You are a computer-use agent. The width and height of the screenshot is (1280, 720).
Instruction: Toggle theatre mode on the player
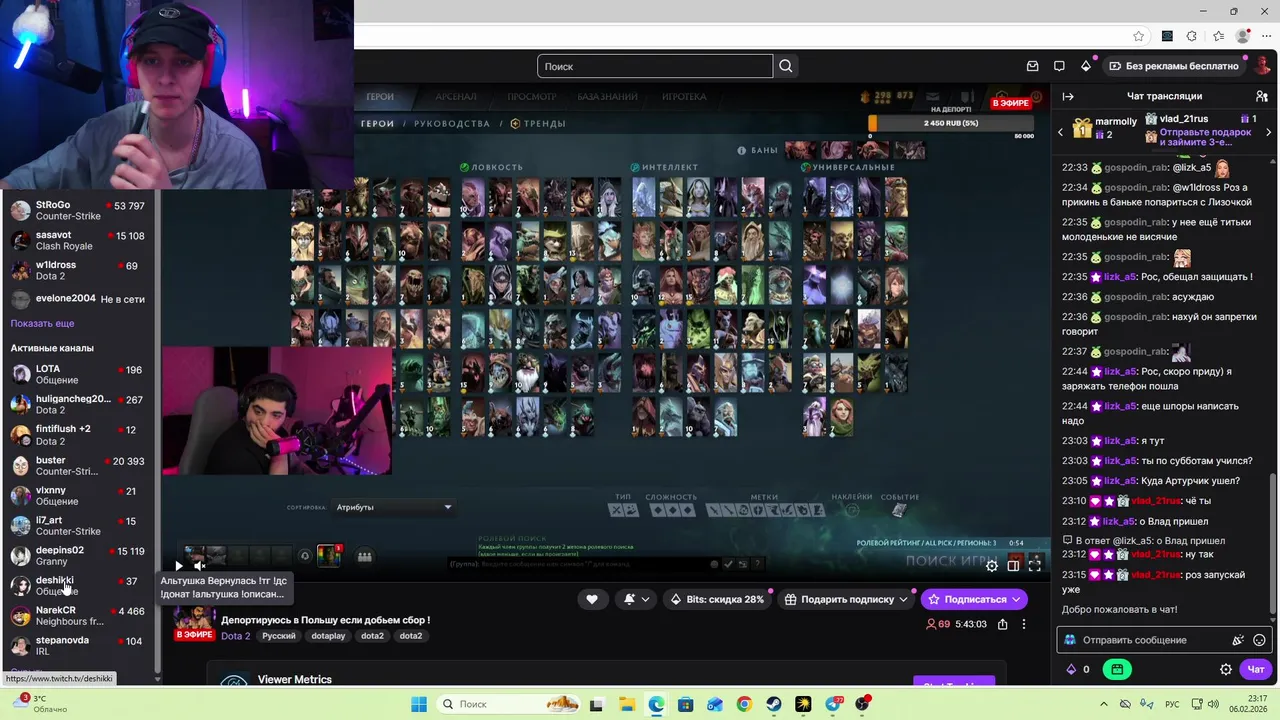click(x=1013, y=565)
